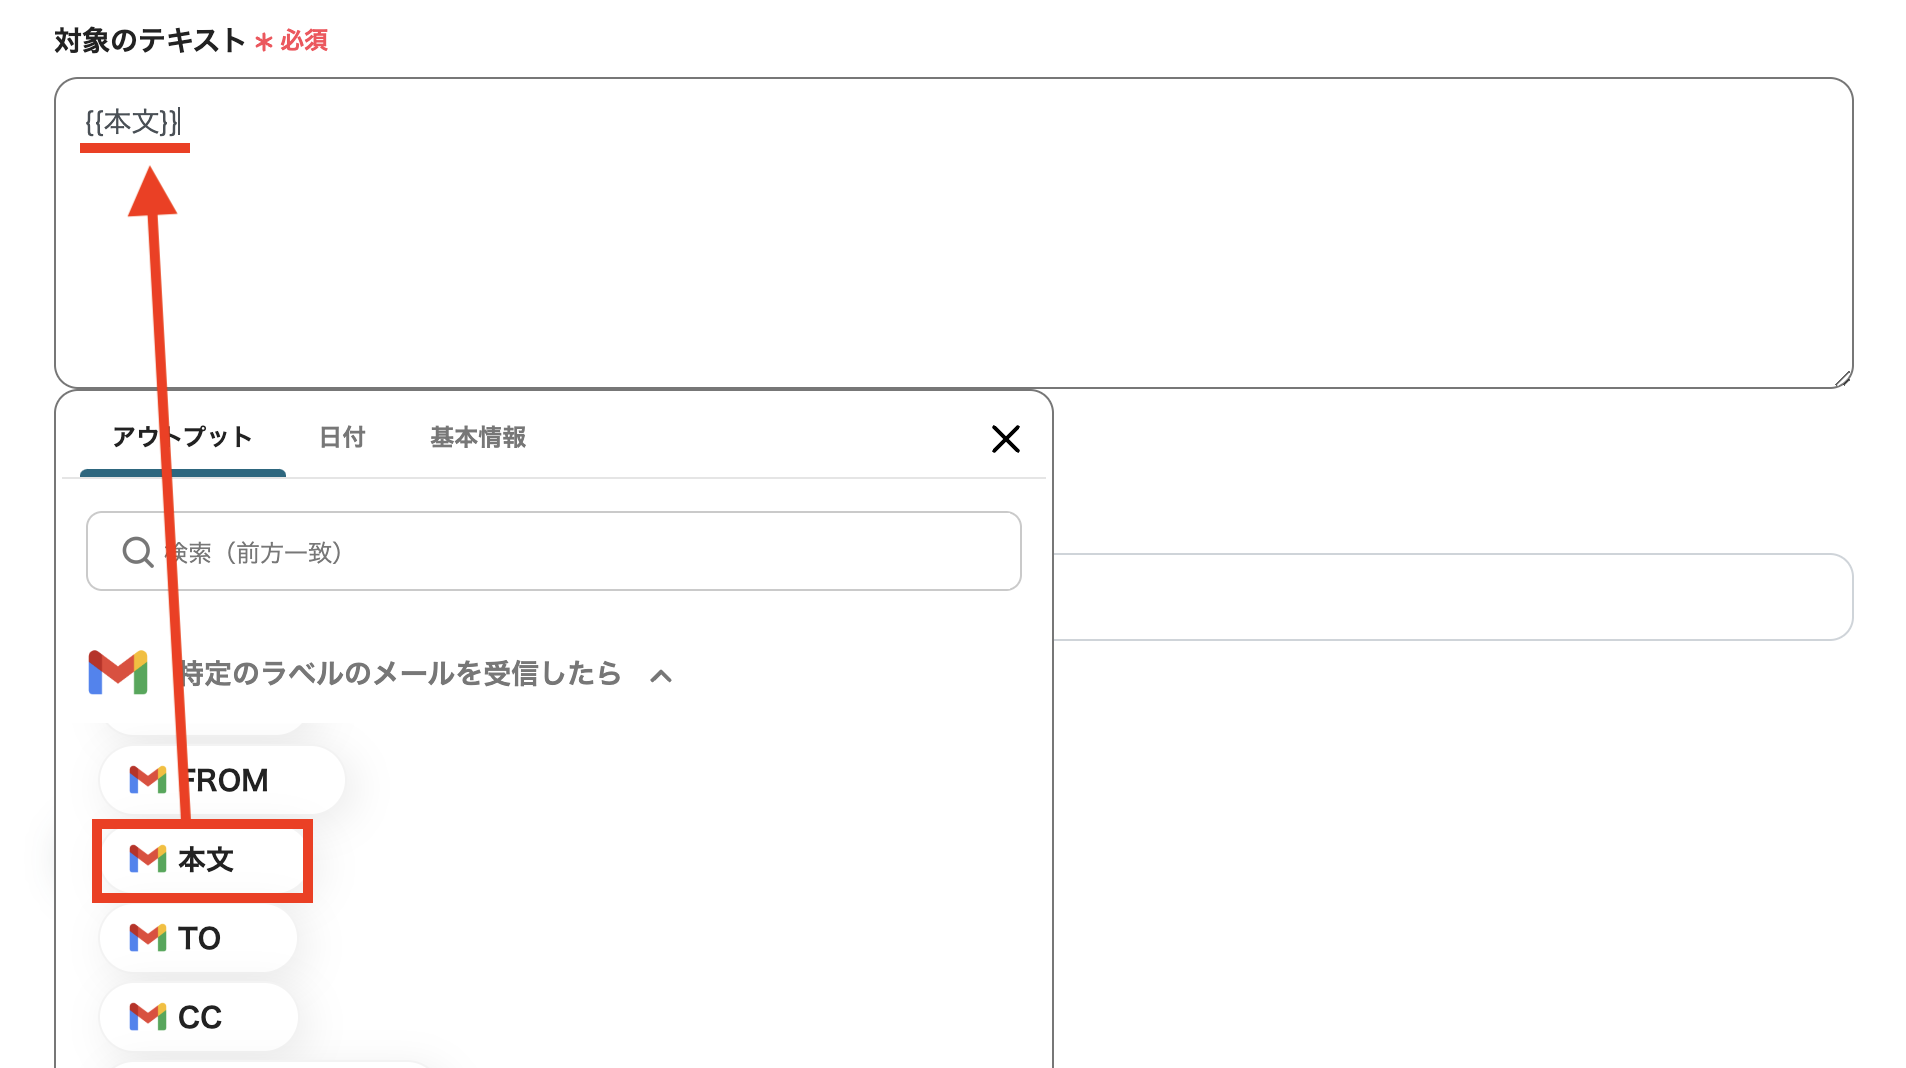This screenshot has height=1068, width=1906.
Task: Click the Gmail icon next to FROM
Action: pos(147,780)
